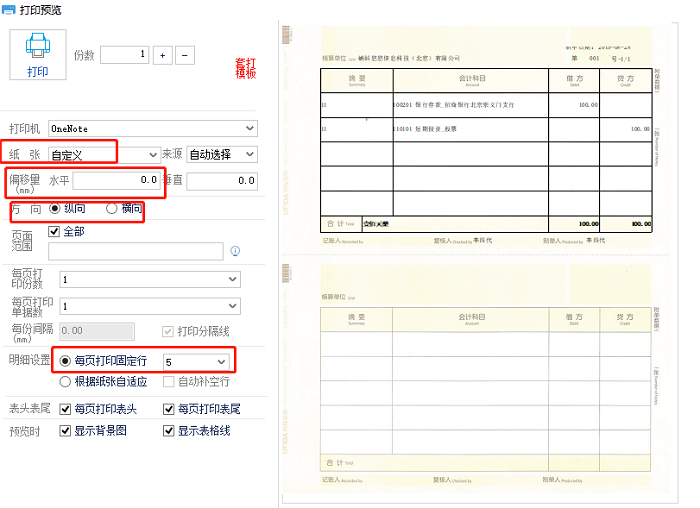Click the 份数 copies input field

point(124,54)
